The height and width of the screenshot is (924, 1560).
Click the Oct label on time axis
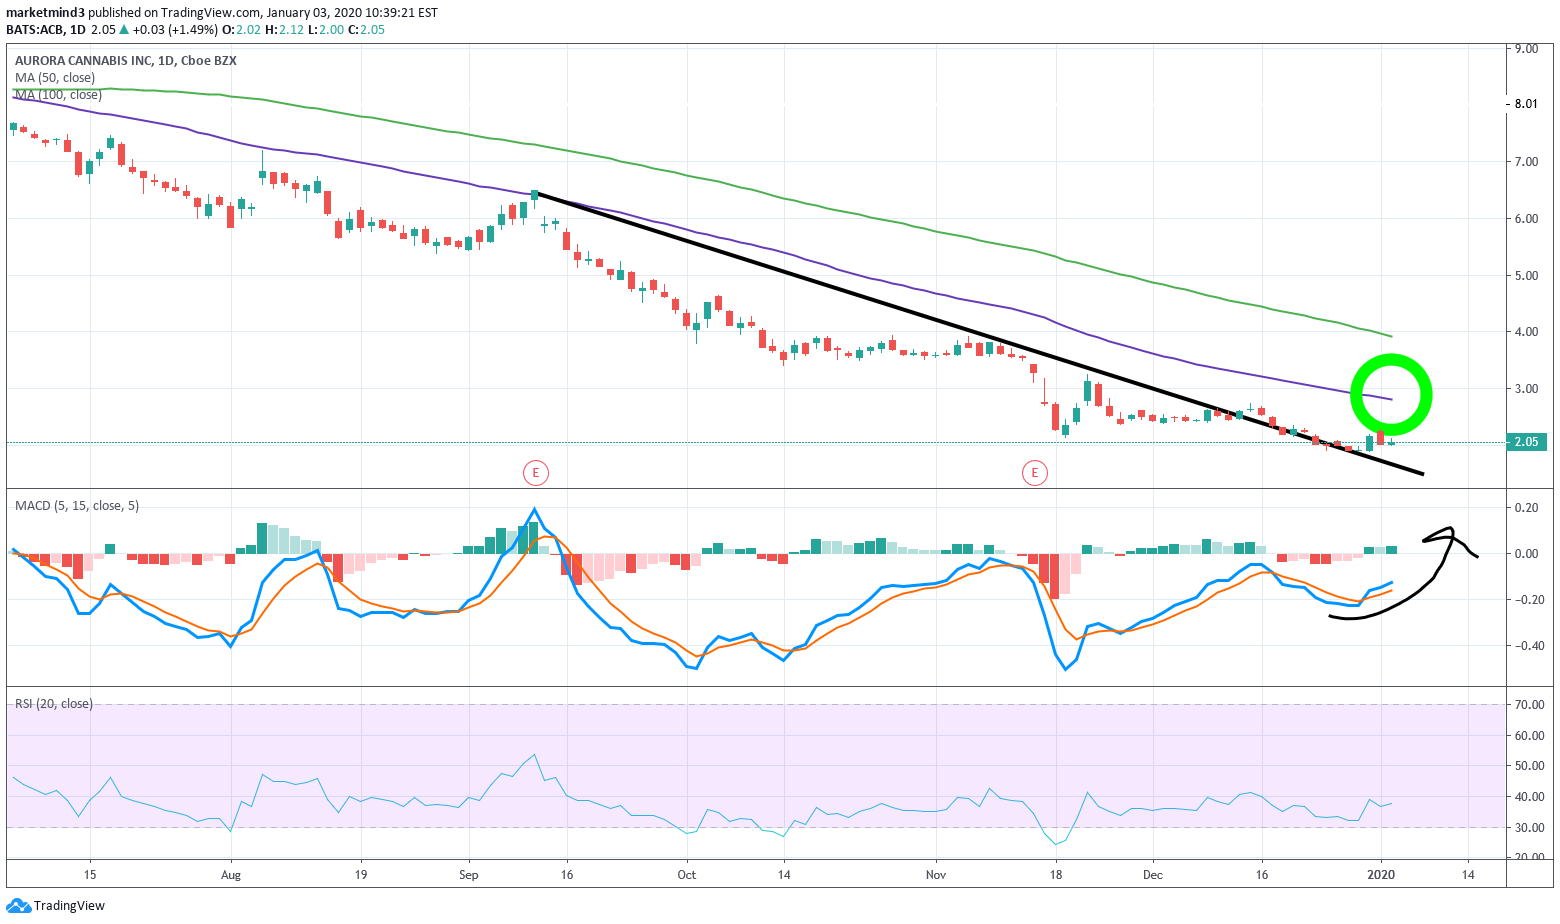[x=686, y=875]
